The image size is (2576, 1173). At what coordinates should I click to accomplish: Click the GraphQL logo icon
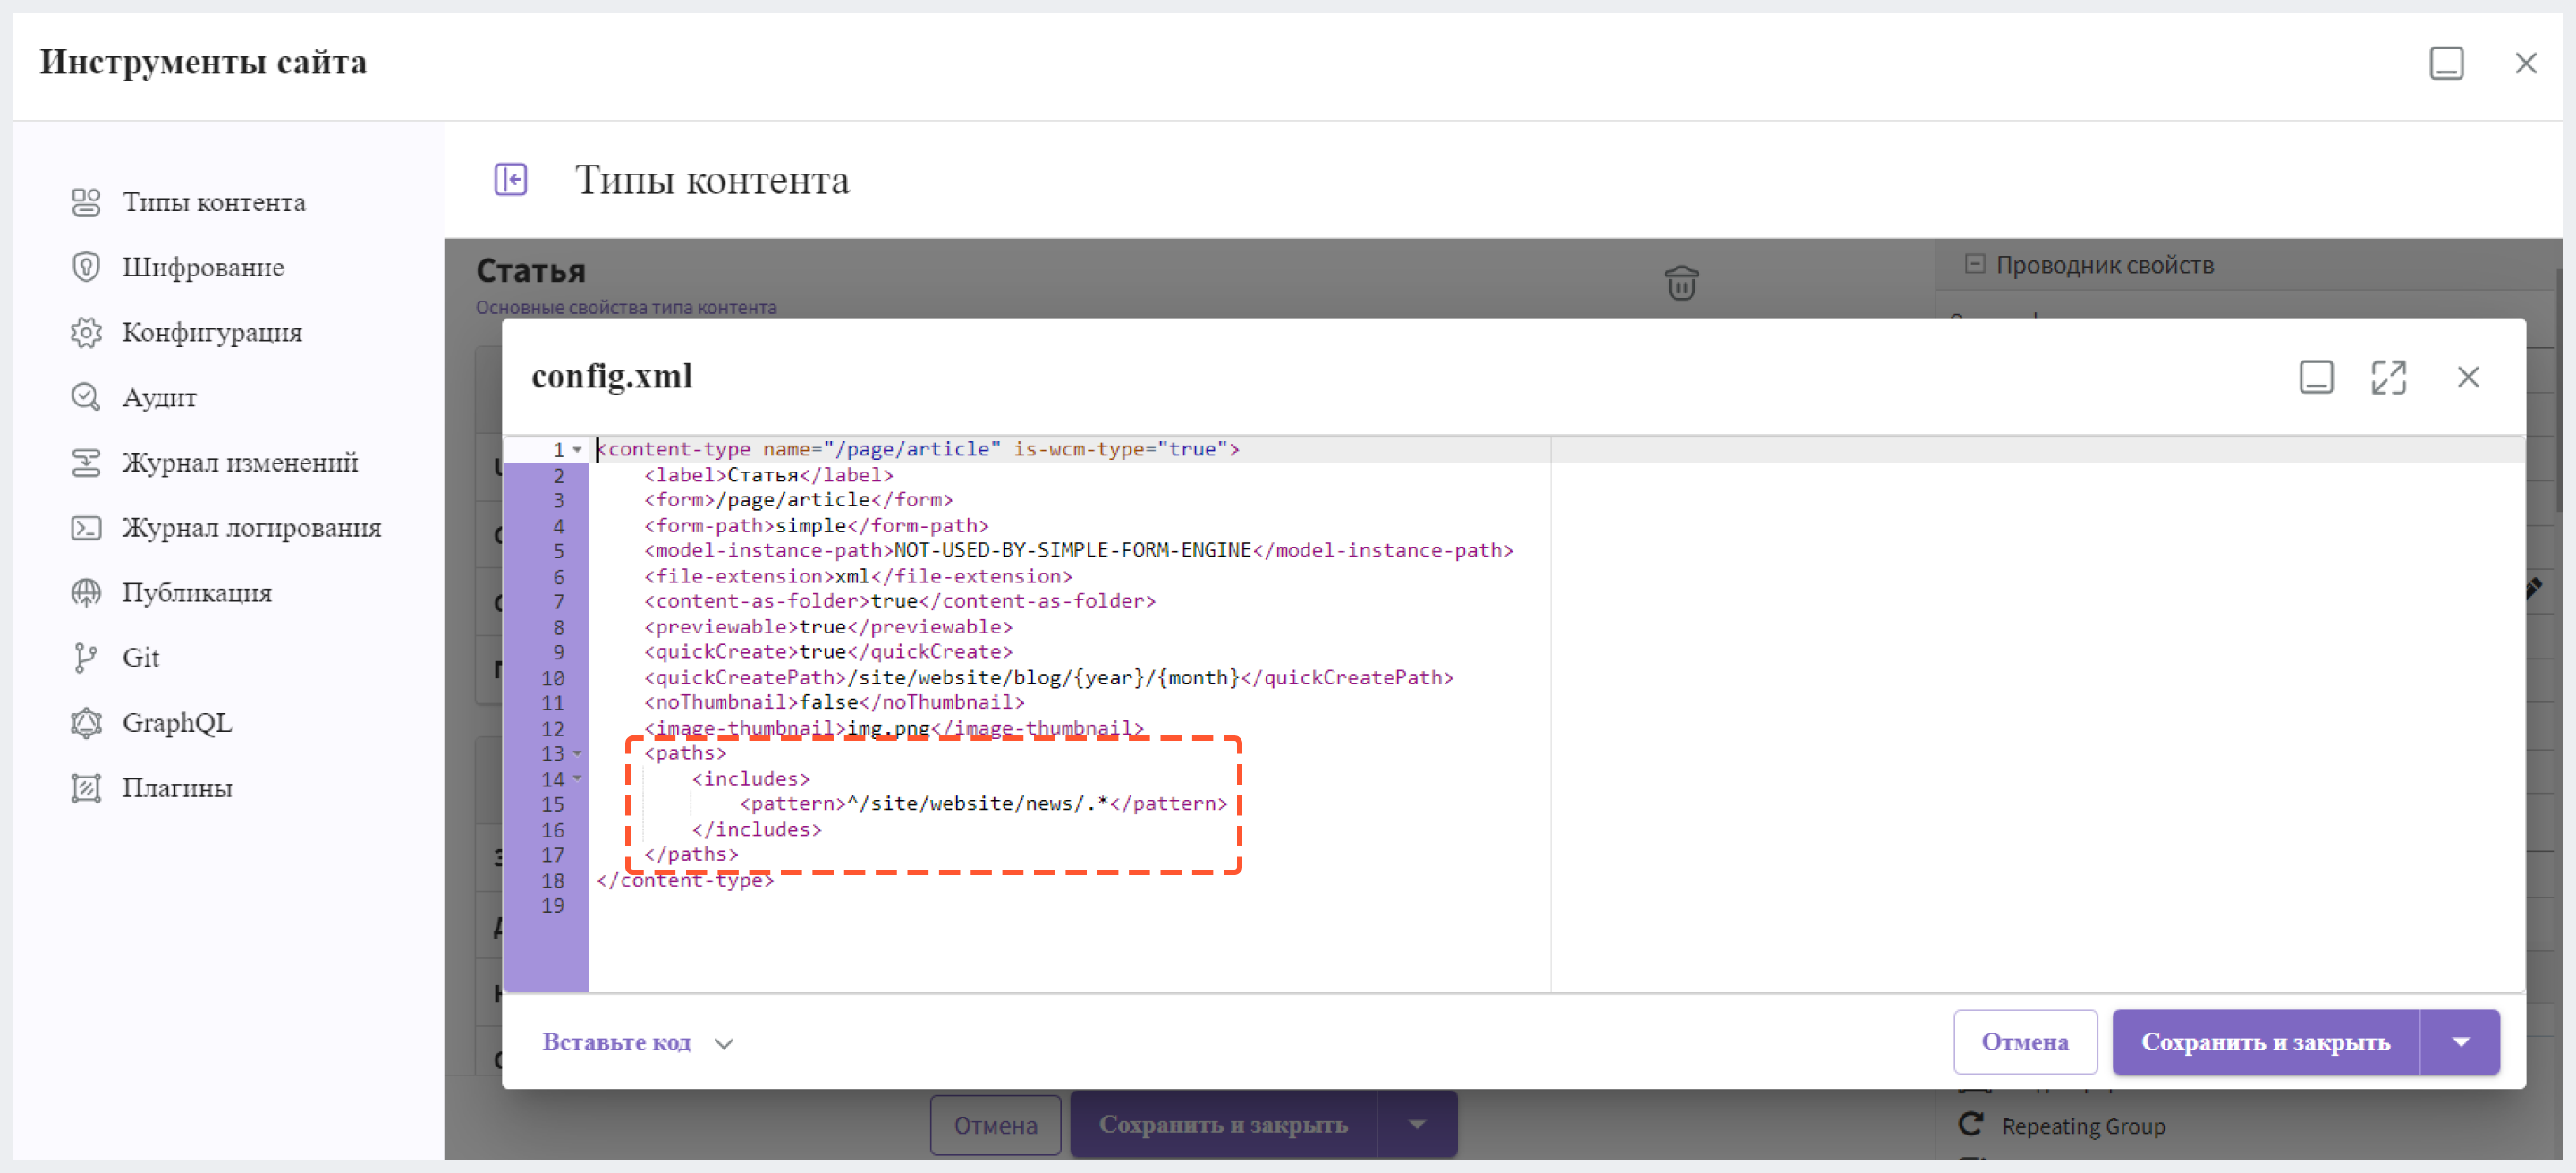(86, 722)
